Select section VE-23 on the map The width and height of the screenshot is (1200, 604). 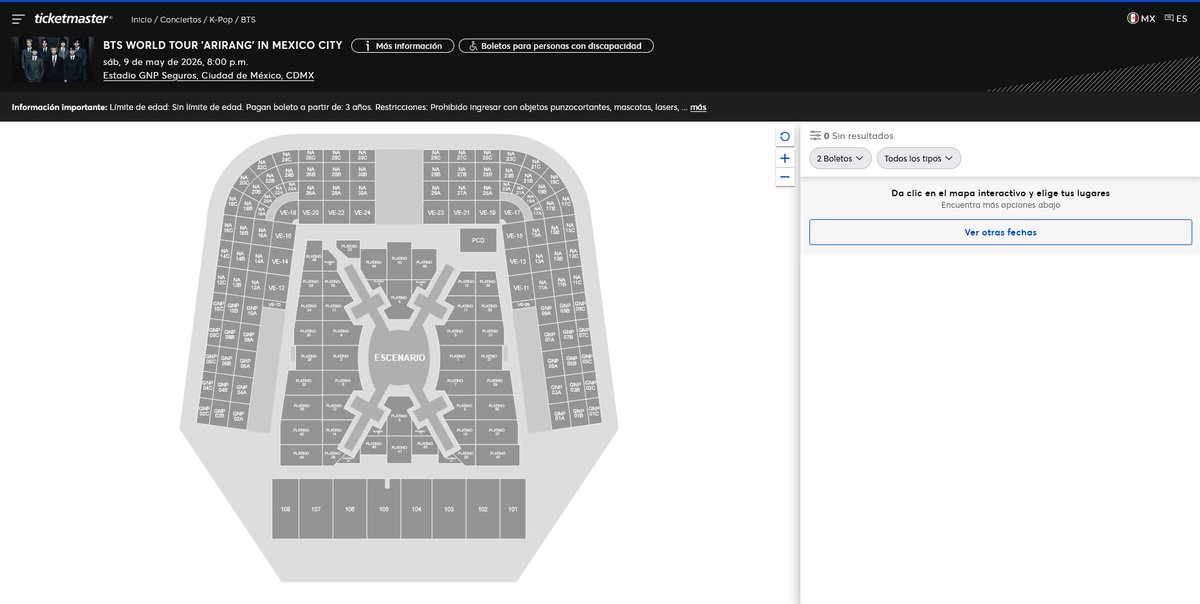click(x=435, y=213)
